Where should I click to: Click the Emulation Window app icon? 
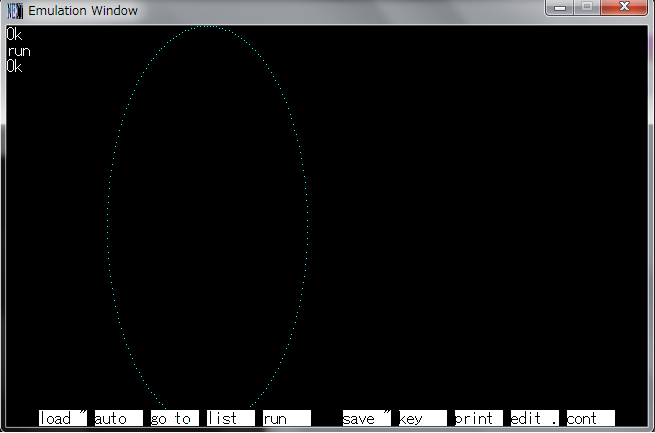[x=14, y=10]
